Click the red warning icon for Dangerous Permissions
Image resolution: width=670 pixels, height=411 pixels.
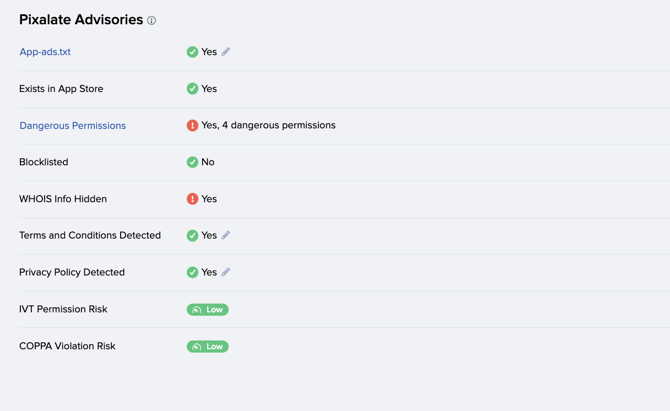[192, 125]
